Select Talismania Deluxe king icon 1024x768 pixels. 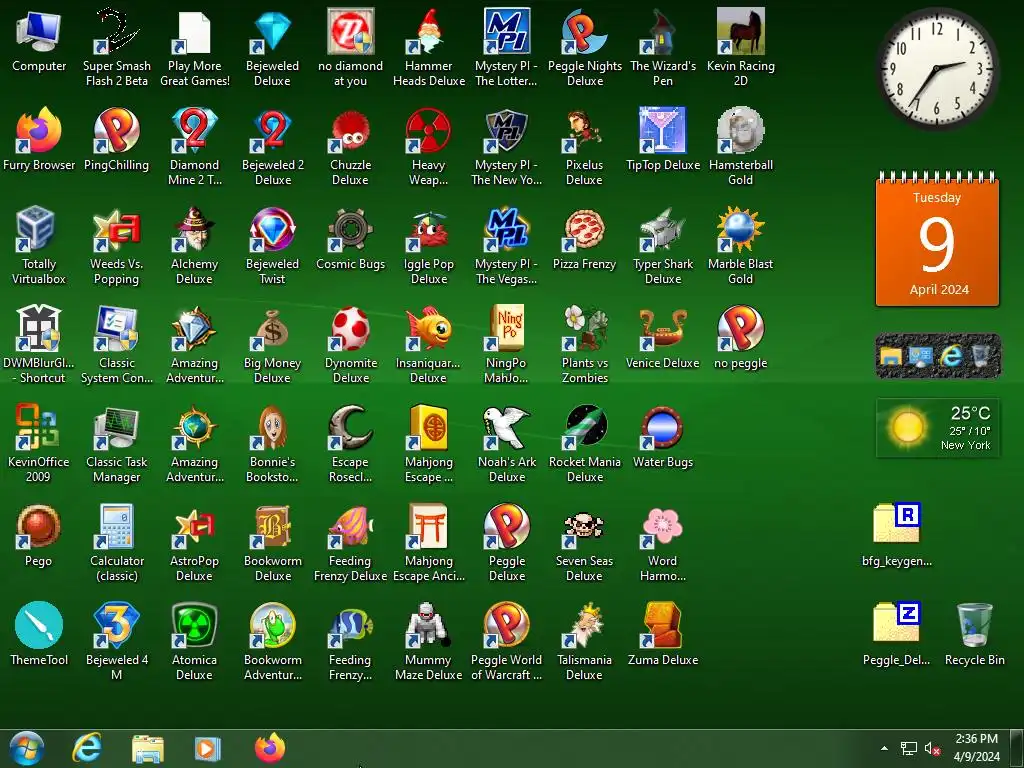click(x=584, y=625)
